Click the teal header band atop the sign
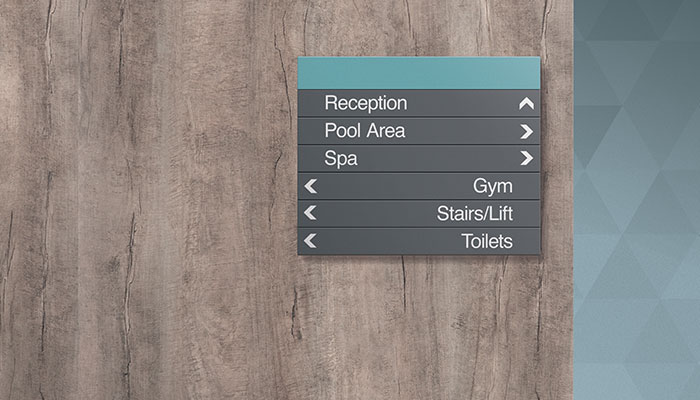Screen dimensions: 700x400 tap(419, 73)
